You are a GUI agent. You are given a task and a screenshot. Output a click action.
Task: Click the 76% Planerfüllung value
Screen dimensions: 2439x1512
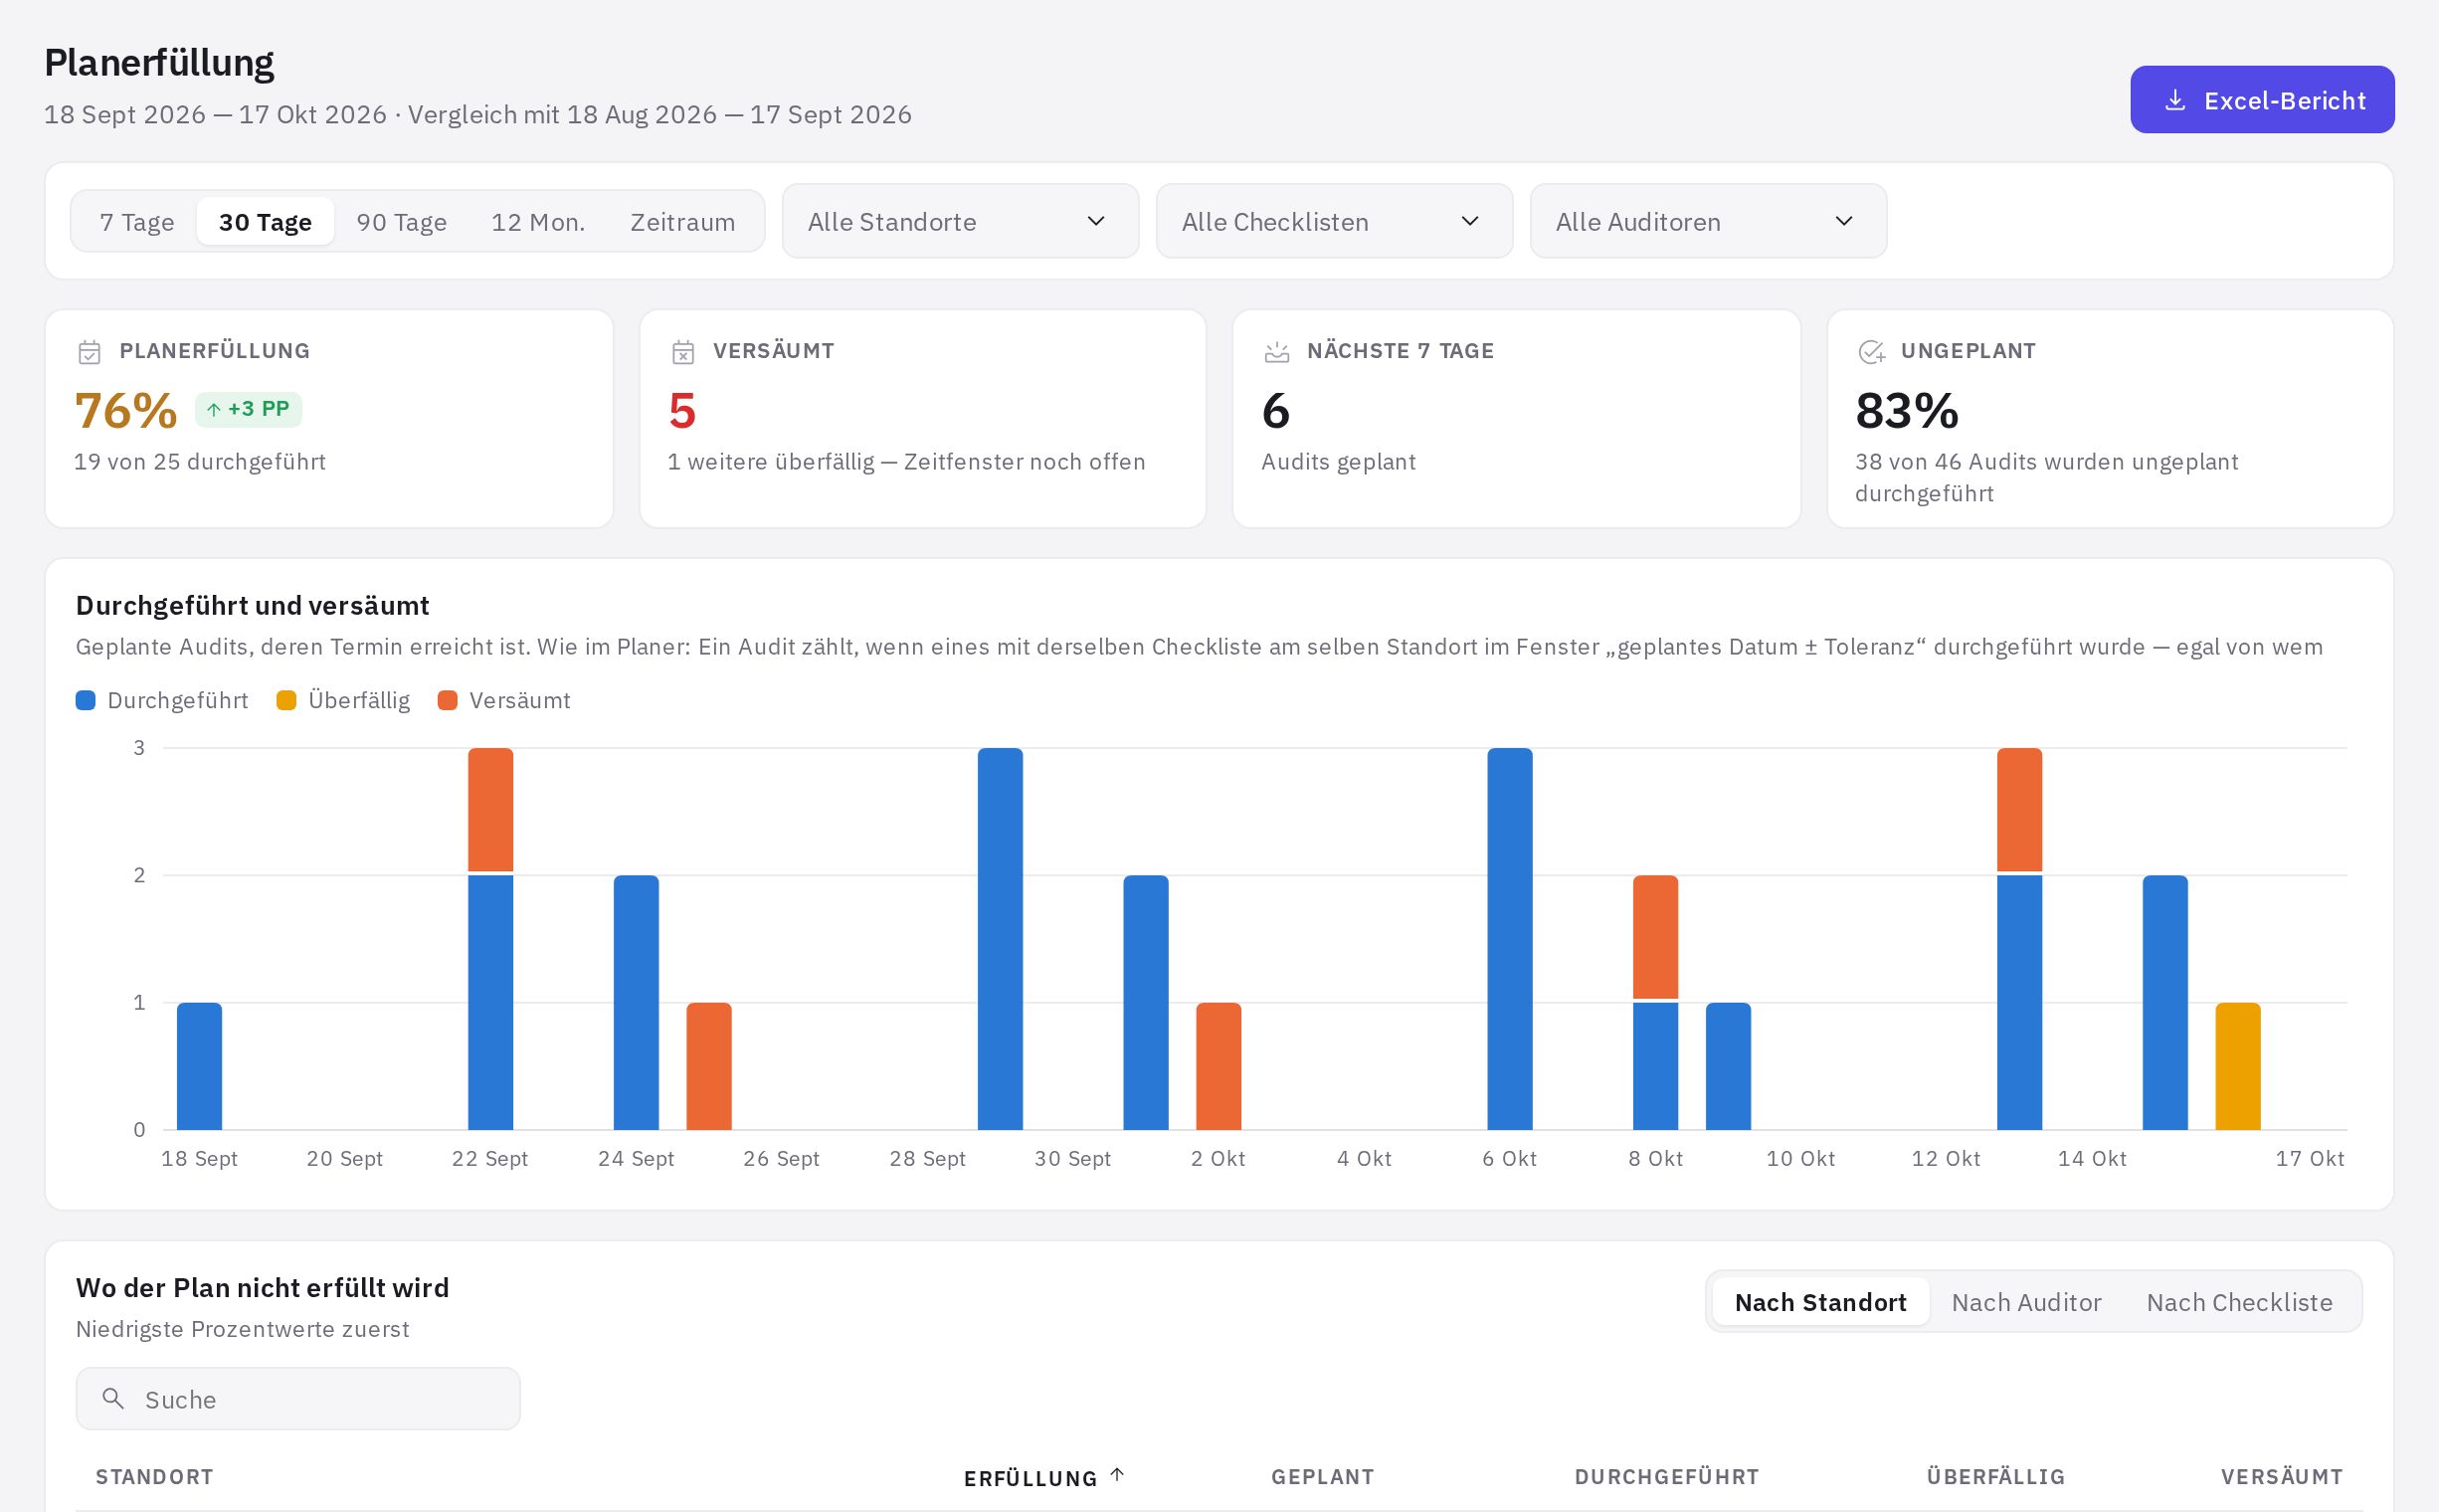126,411
